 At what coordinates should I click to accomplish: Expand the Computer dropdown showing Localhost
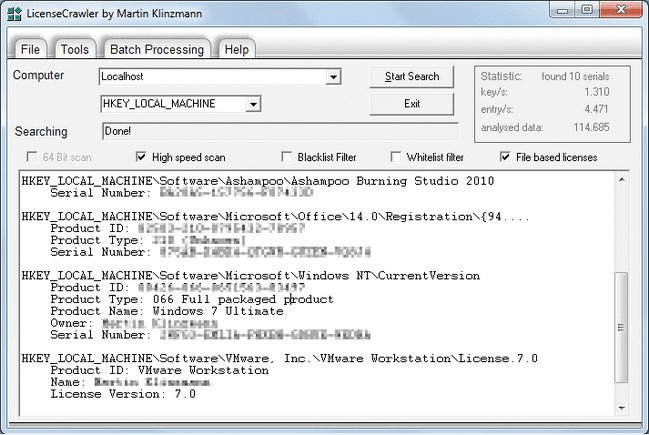coord(333,77)
